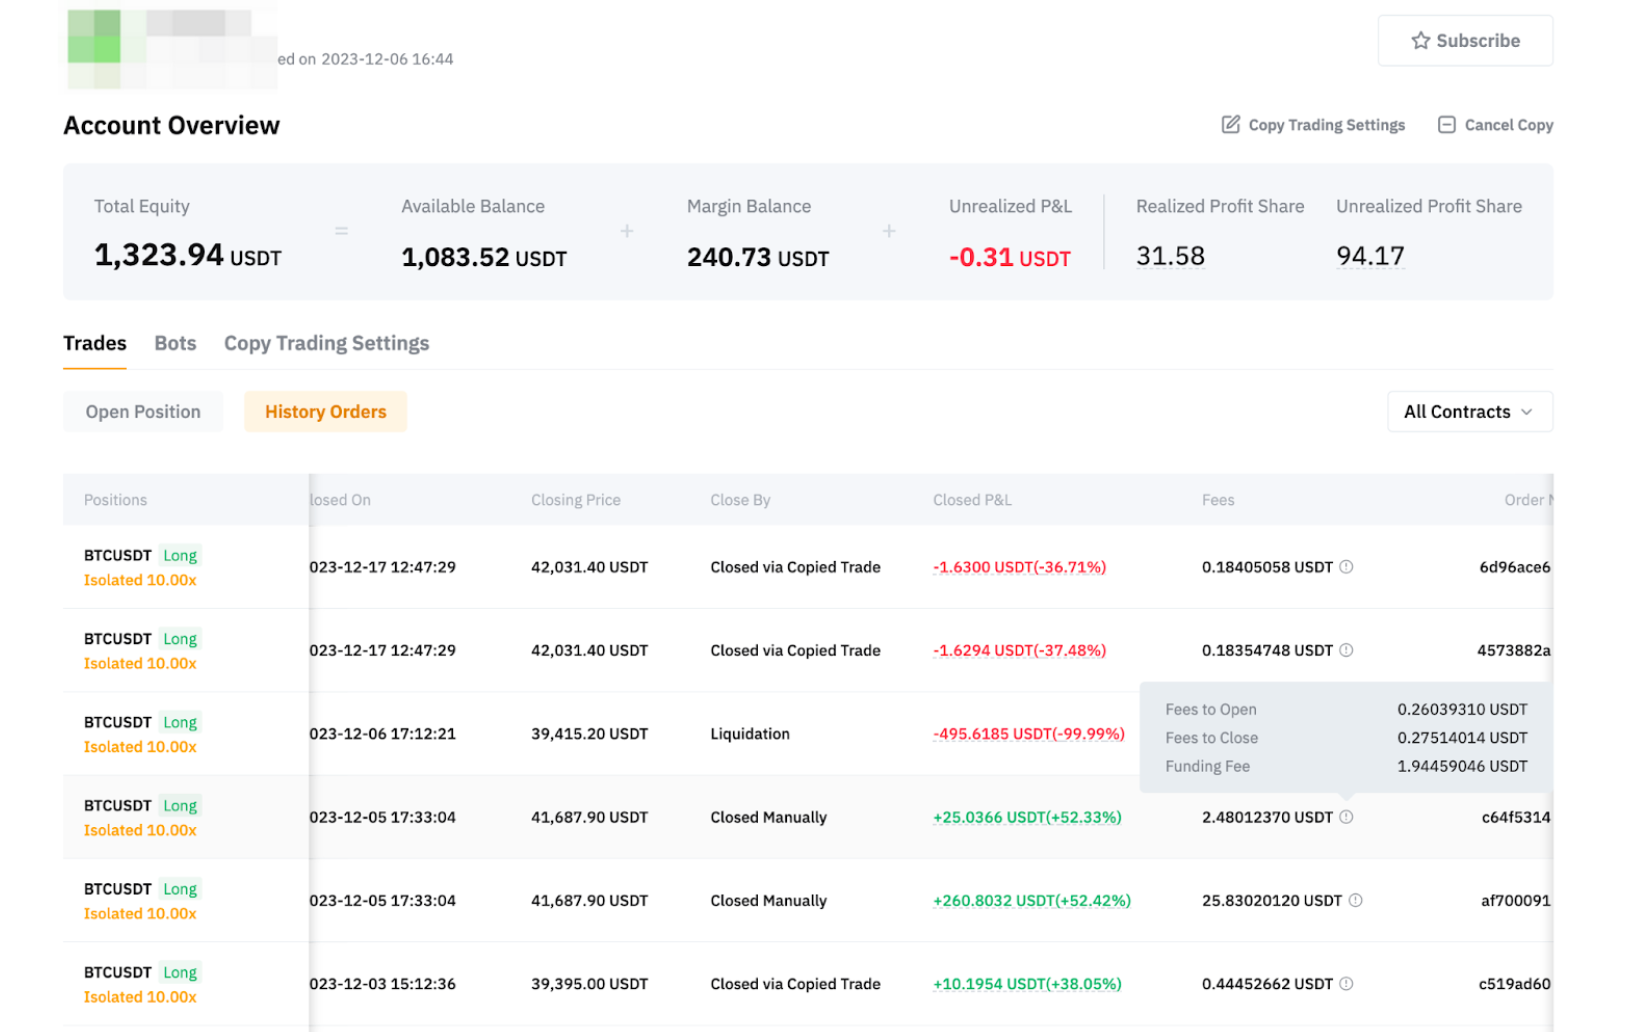
Task: Switch to the Bots tab
Action: pyautogui.click(x=175, y=343)
